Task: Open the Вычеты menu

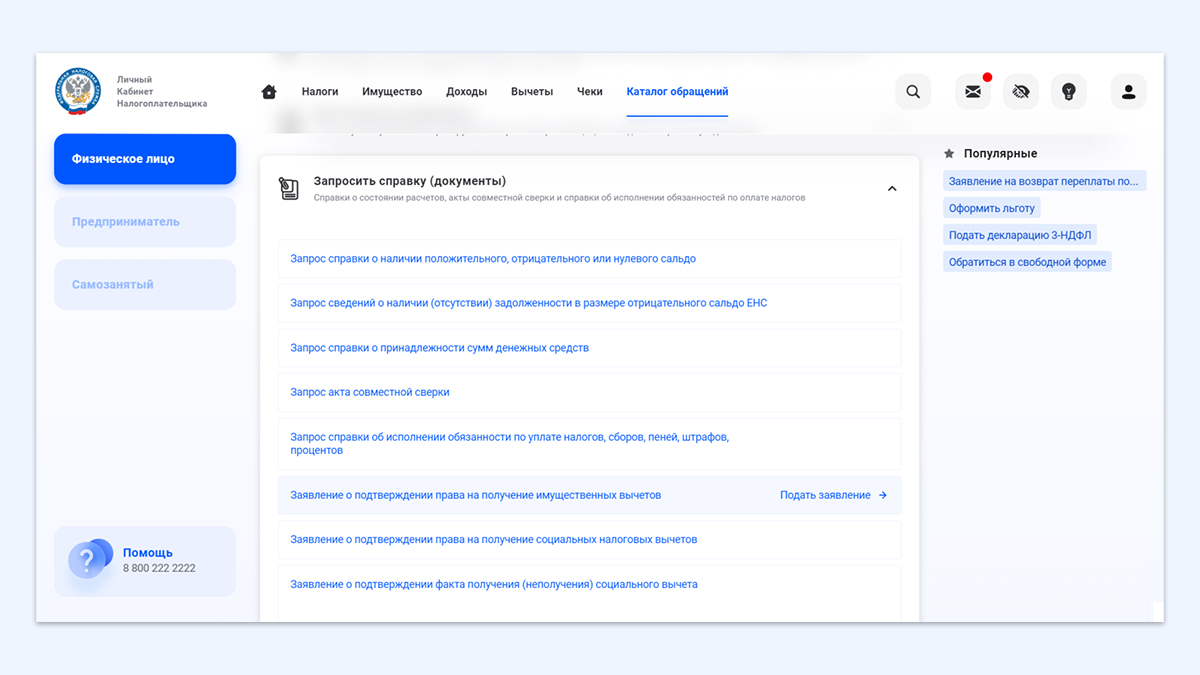Action: point(532,92)
